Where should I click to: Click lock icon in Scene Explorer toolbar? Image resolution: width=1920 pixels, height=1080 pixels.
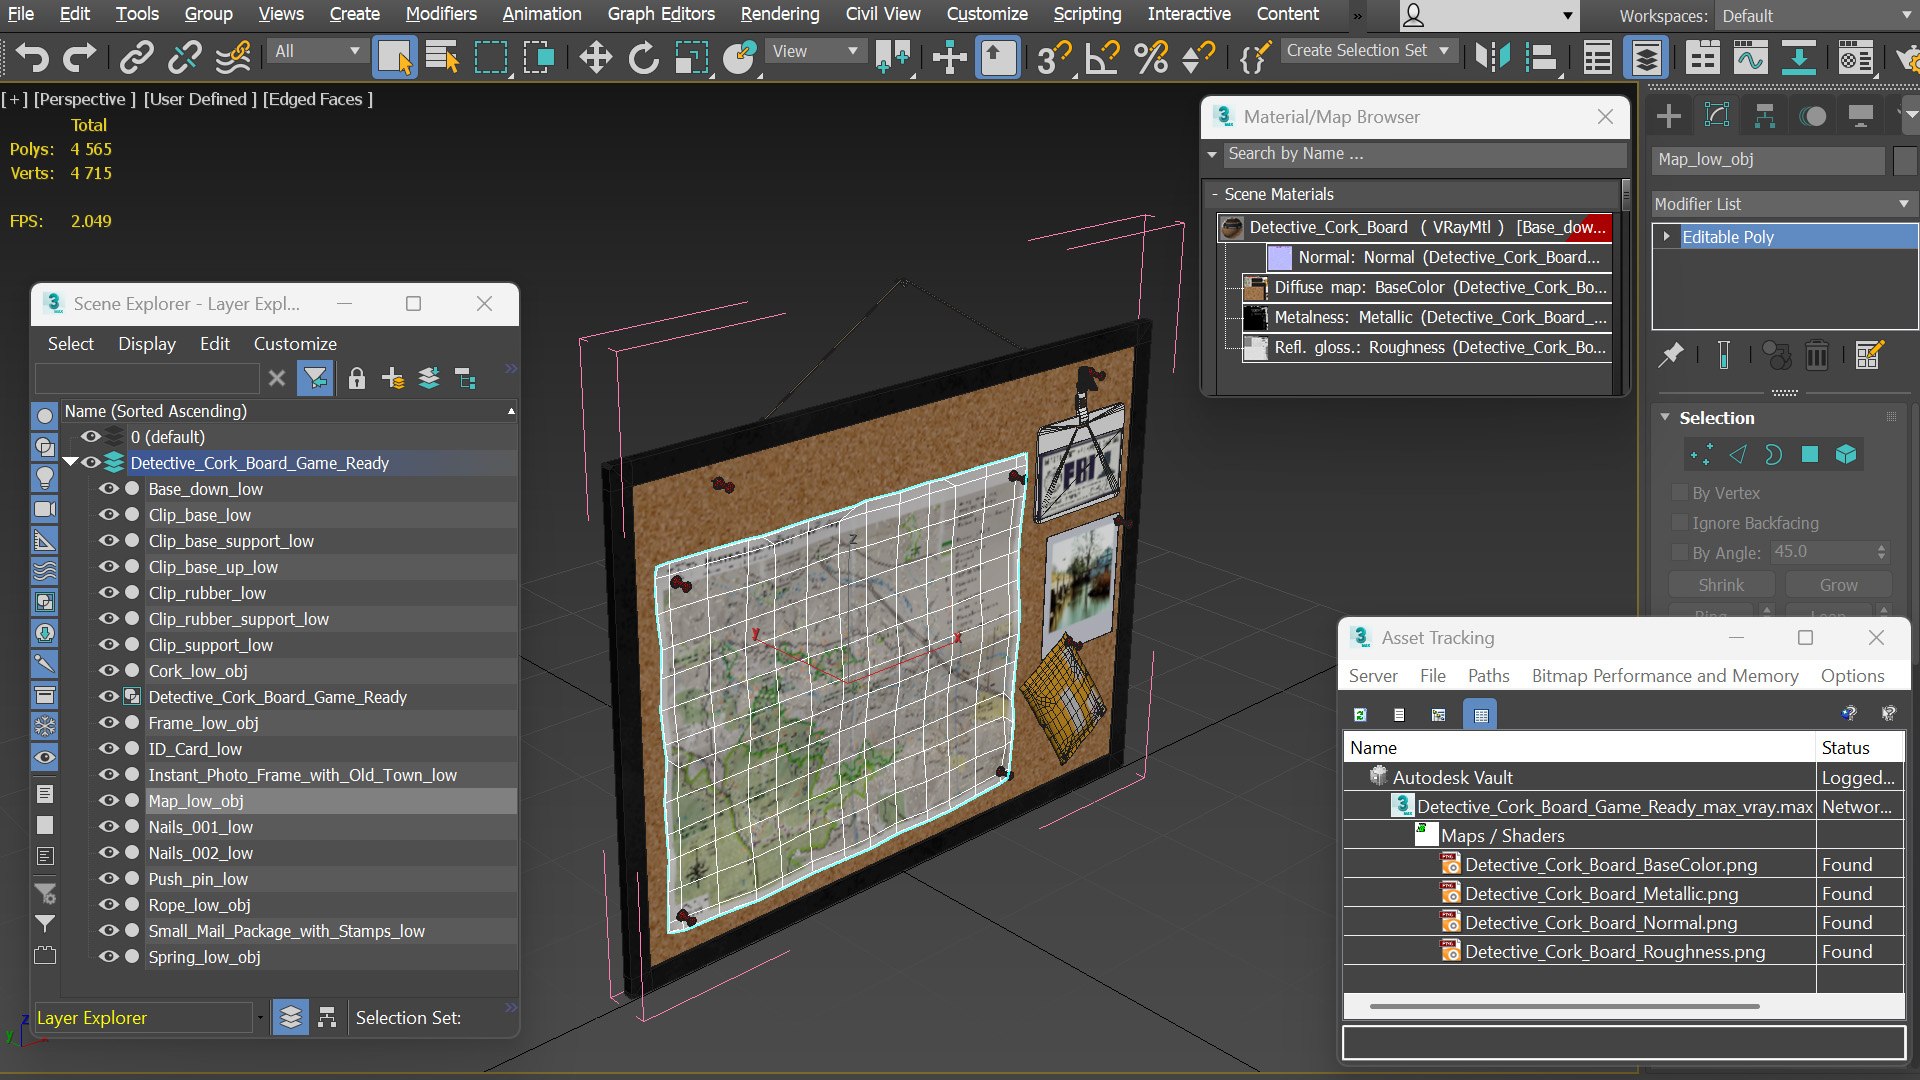356,378
